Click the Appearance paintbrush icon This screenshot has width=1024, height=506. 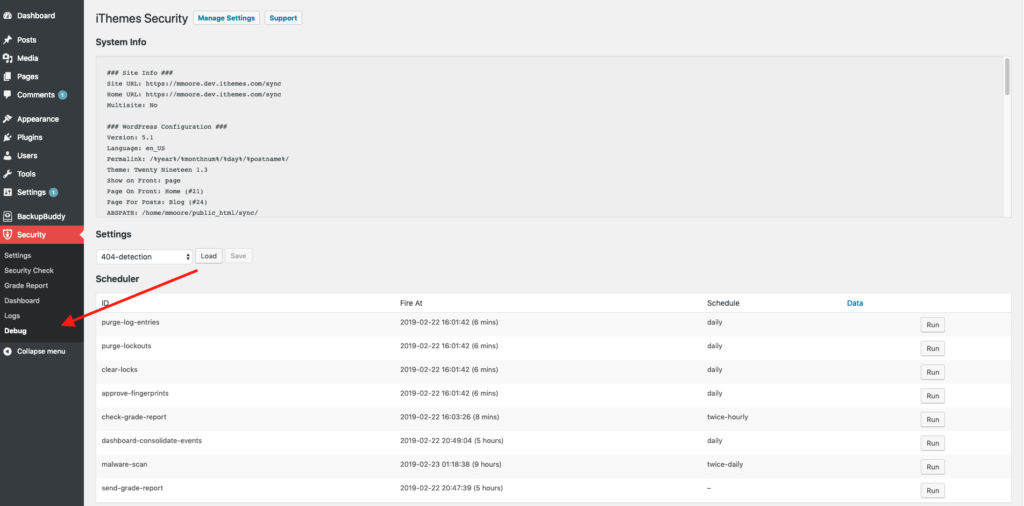[x=8, y=119]
